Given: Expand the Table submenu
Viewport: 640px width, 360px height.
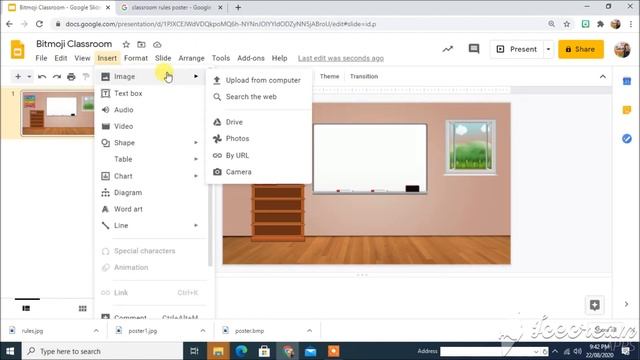Looking at the screenshot, I should pyautogui.click(x=196, y=159).
